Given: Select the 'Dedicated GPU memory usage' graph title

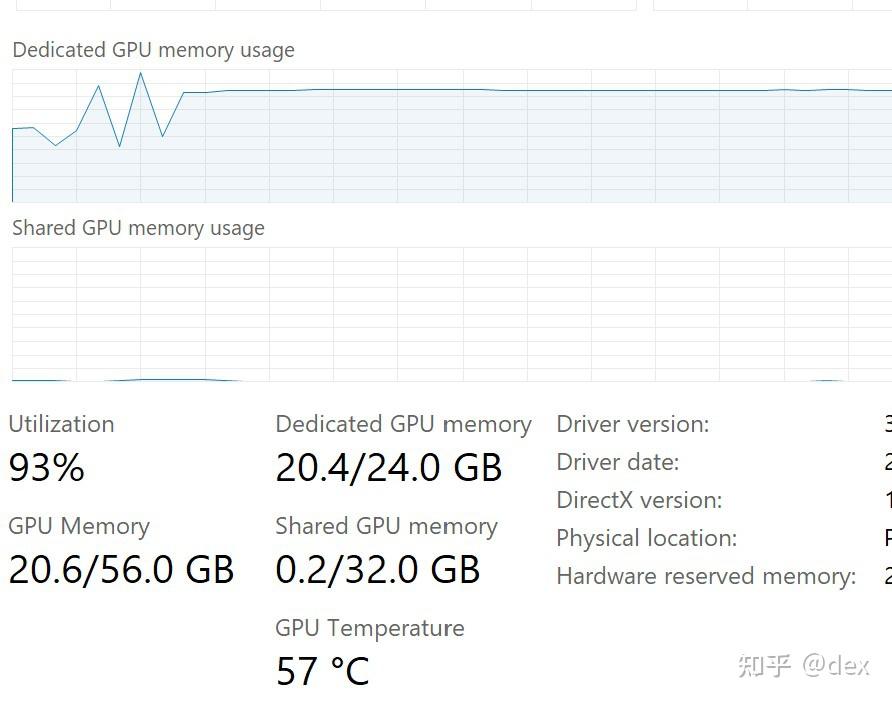Looking at the screenshot, I should pos(153,50).
